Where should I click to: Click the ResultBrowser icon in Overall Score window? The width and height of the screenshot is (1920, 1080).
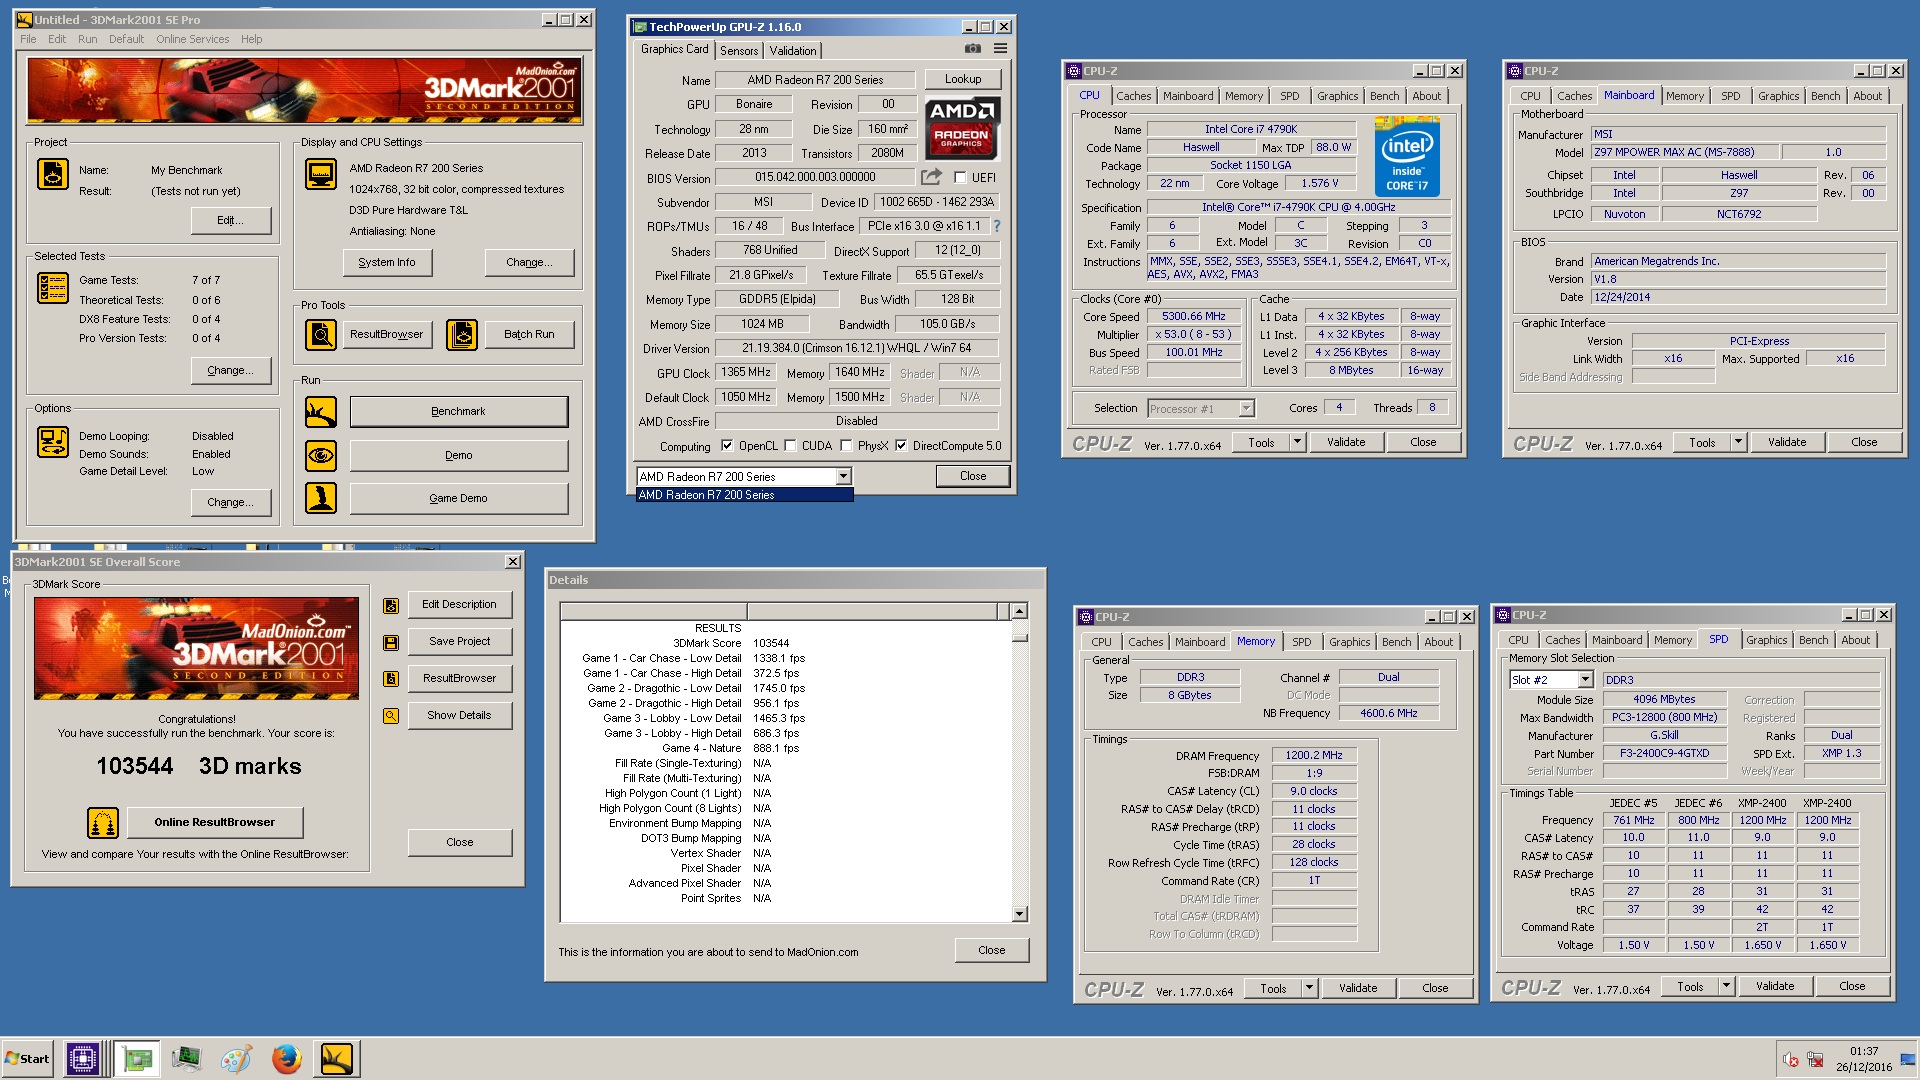(391, 679)
